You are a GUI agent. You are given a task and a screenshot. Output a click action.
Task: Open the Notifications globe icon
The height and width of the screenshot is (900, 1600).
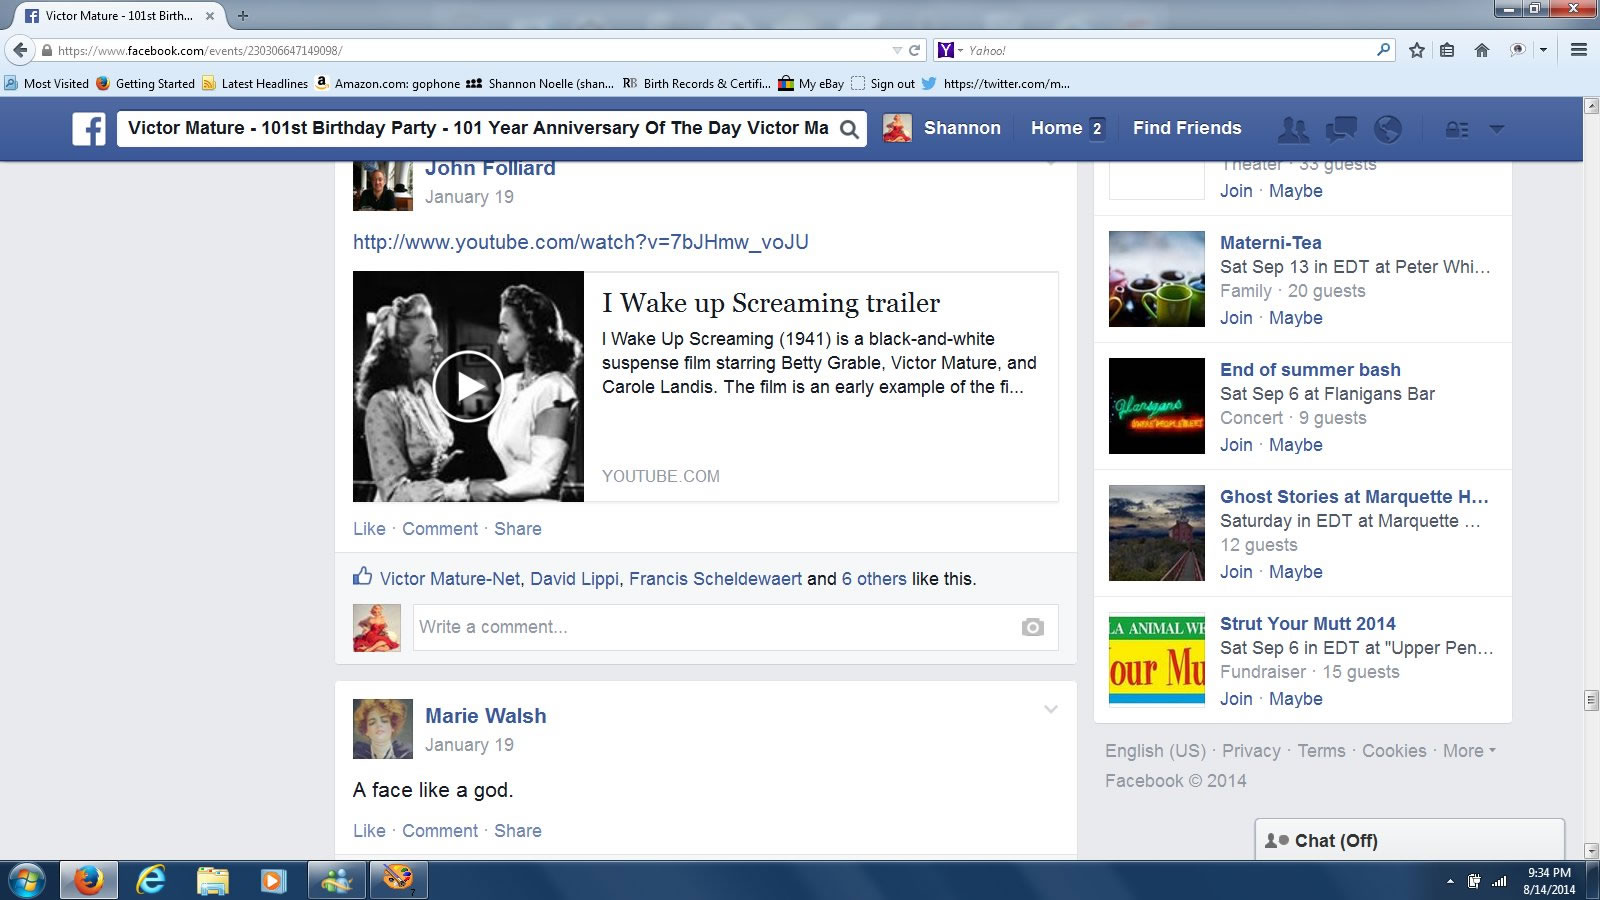coord(1388,129)
